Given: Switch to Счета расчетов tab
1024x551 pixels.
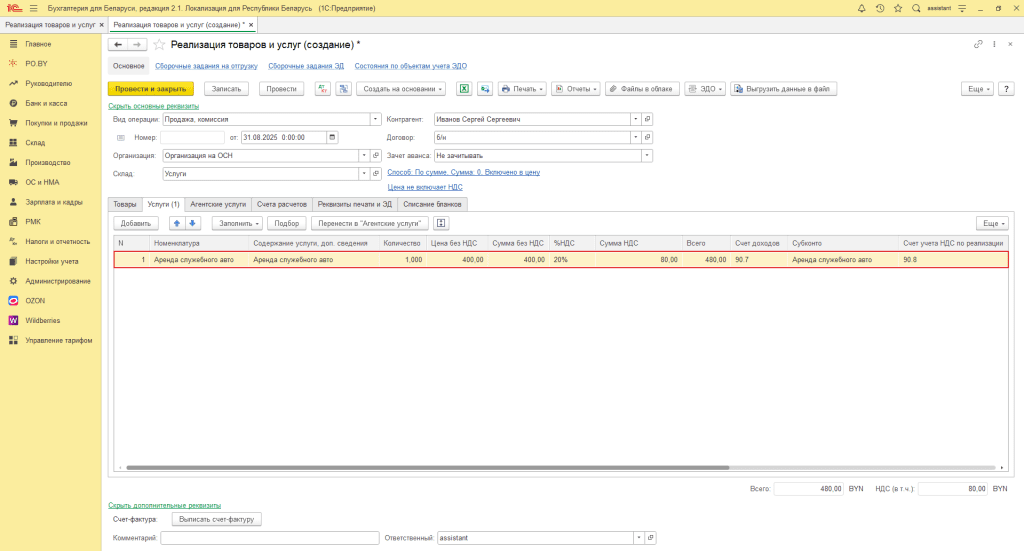Looking at the screenshot, I should (281, 204).
